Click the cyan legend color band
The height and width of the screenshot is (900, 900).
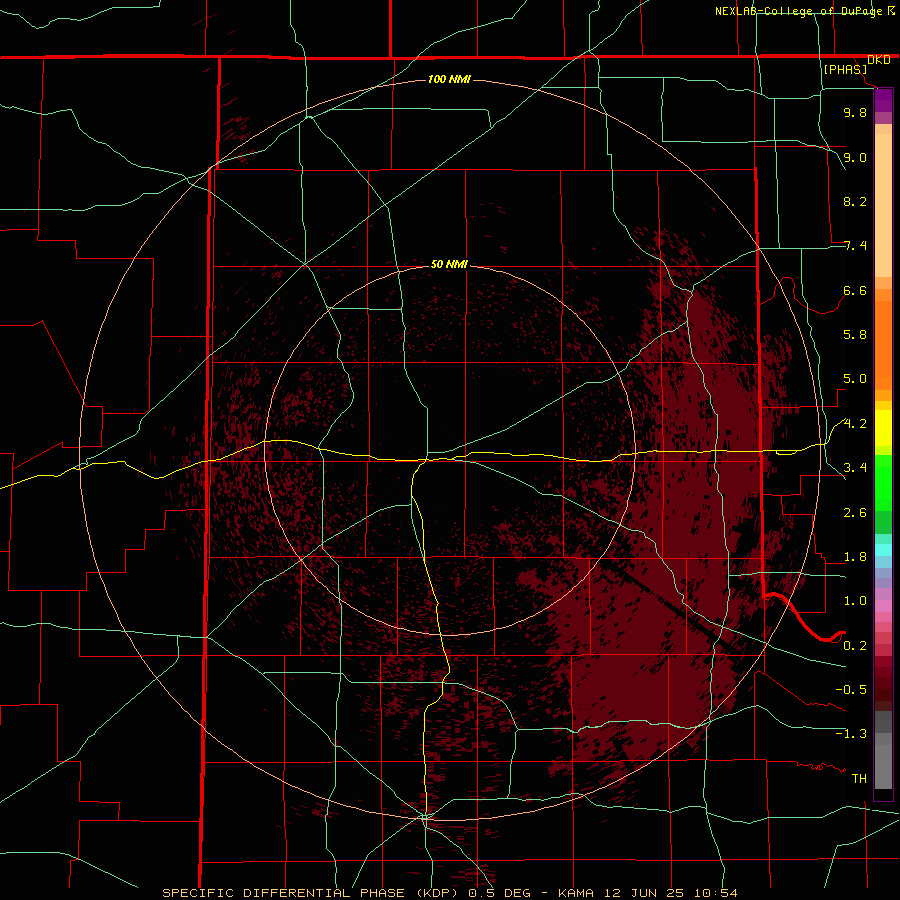point(883,550)
